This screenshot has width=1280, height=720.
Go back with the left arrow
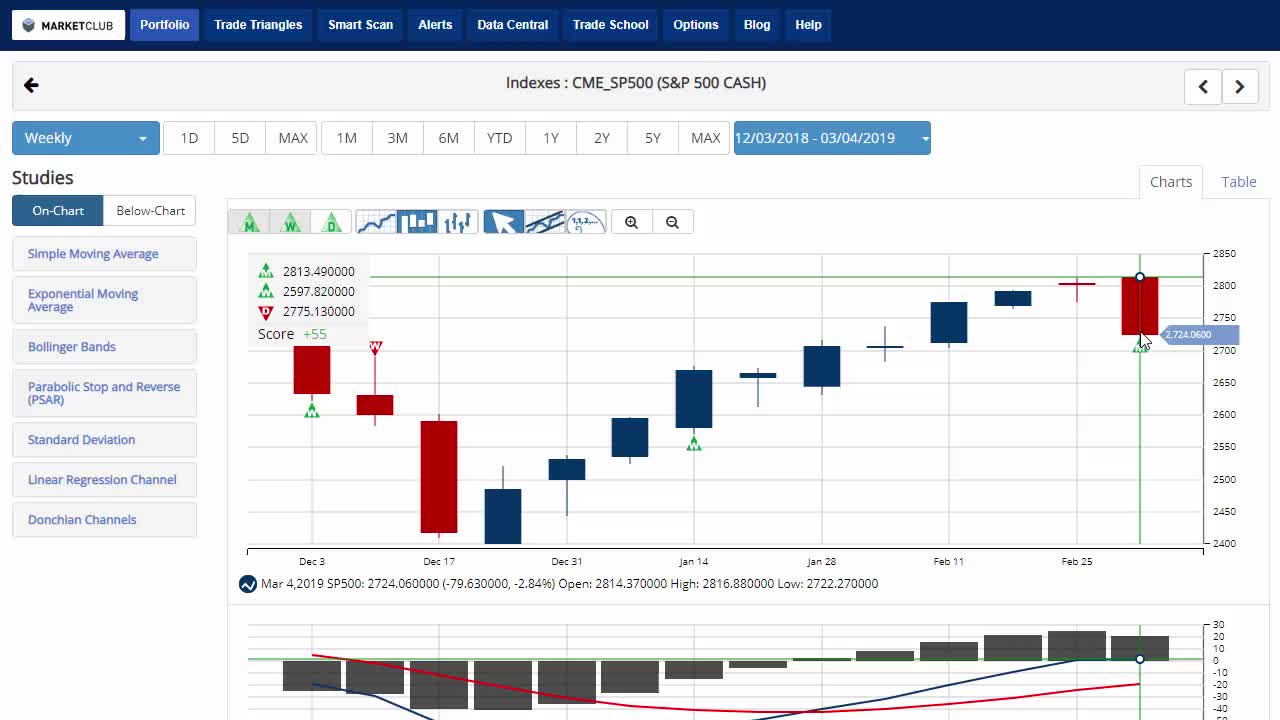click(31, 86)
